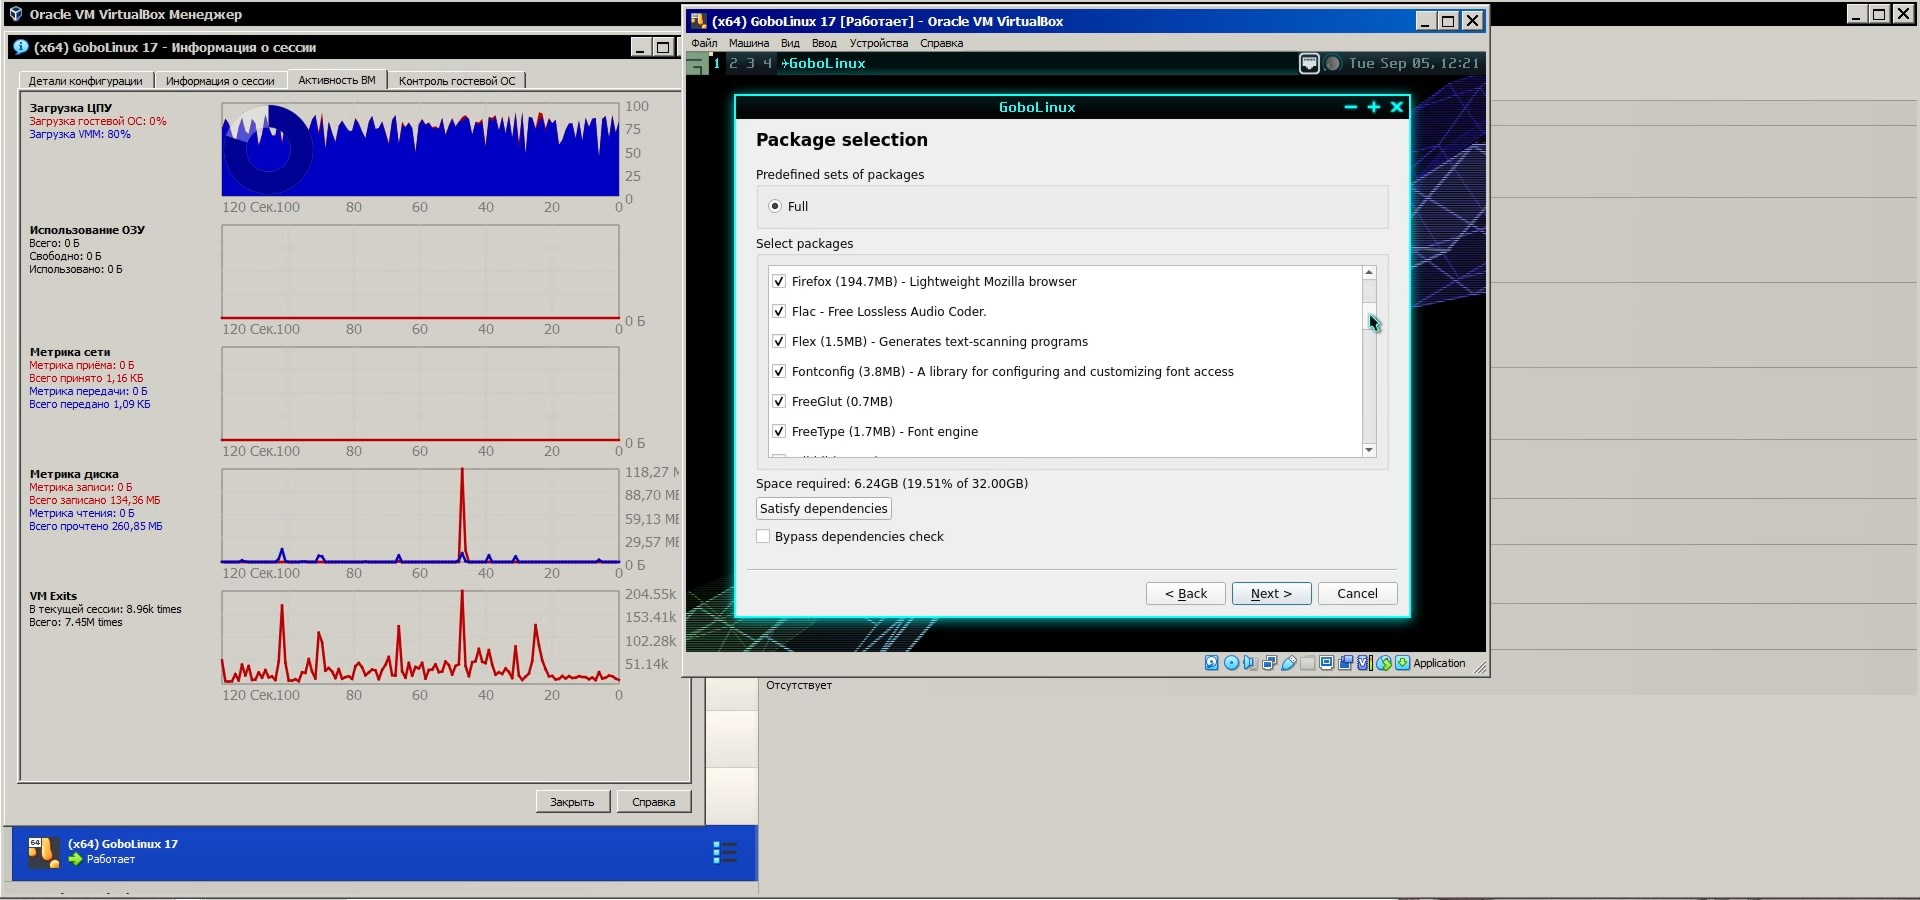The width and height of the screenshot is (1920, 900).
Task: Click the Next button in installer
Action: click(x=1270, y=594)
